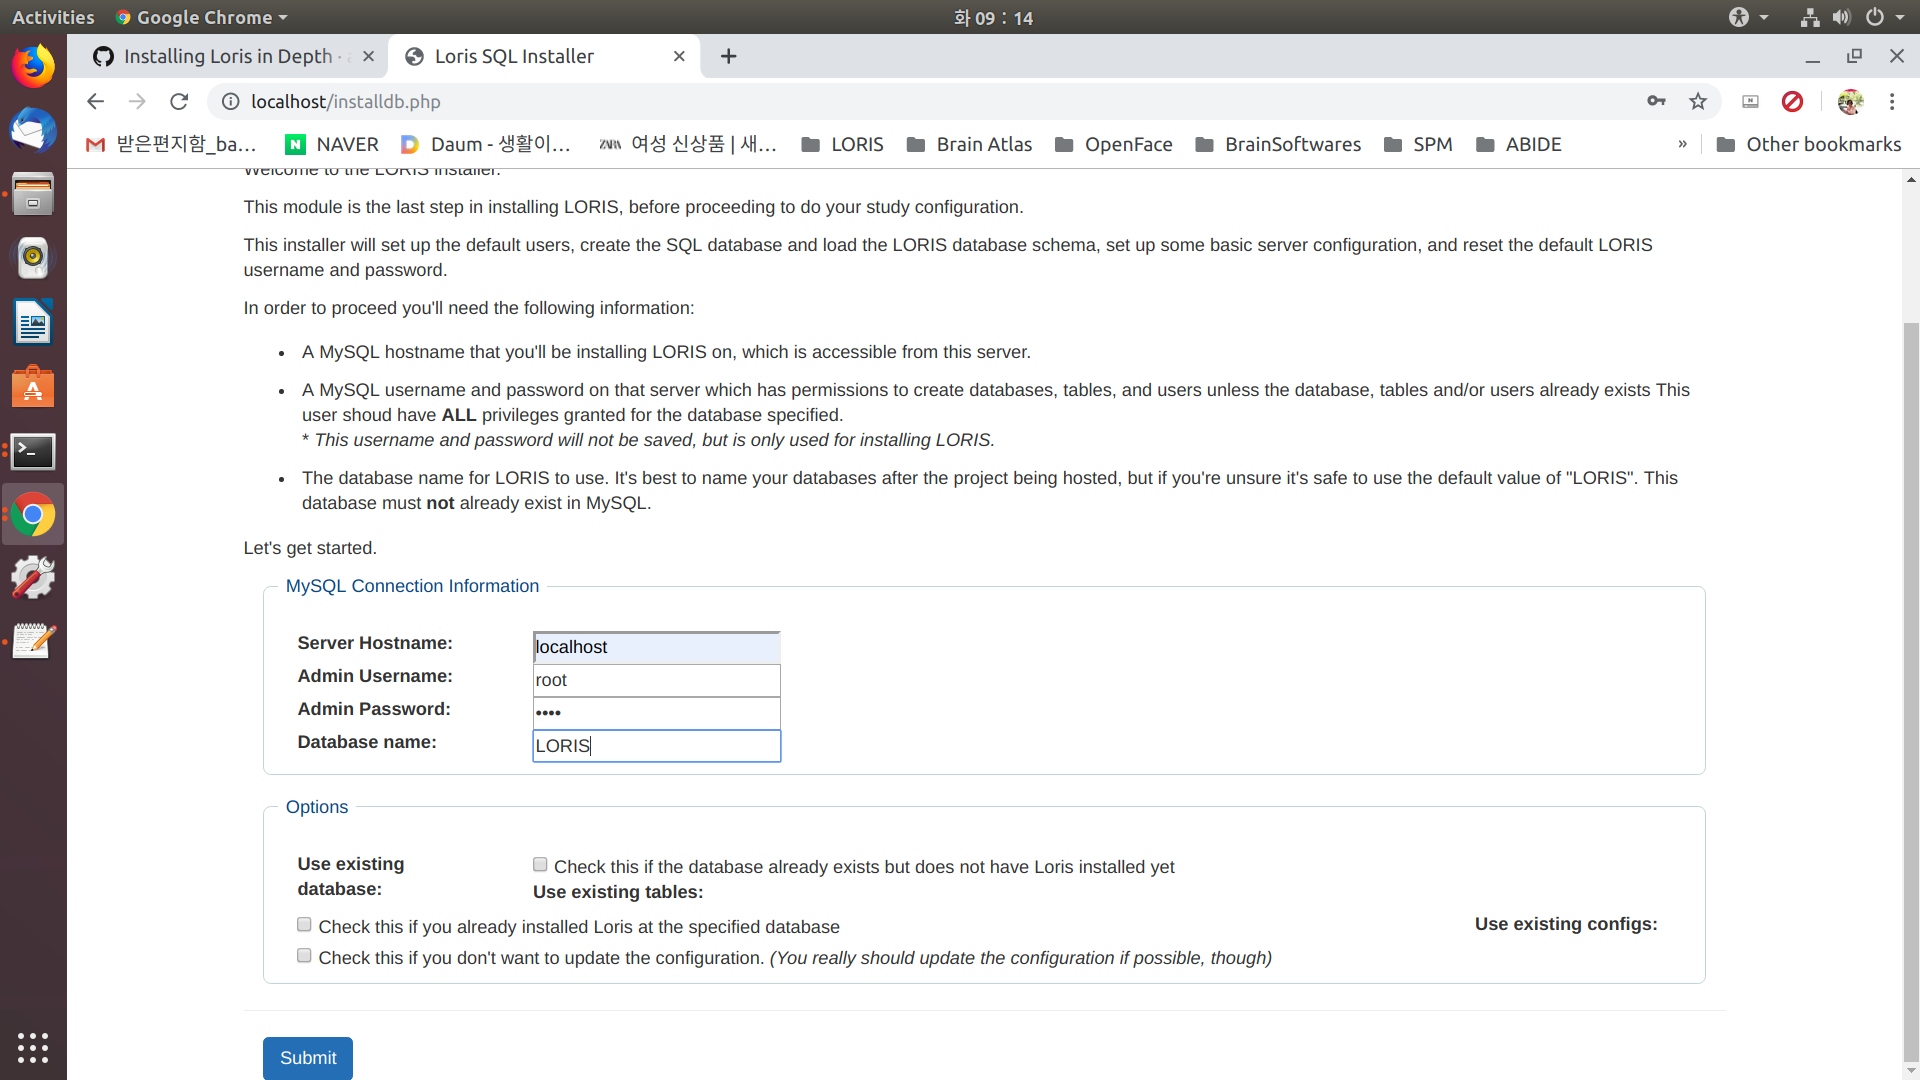Viewport: 1920px width, 1080px height.
Task: Open NAVER bookmark
Action: 332,144
